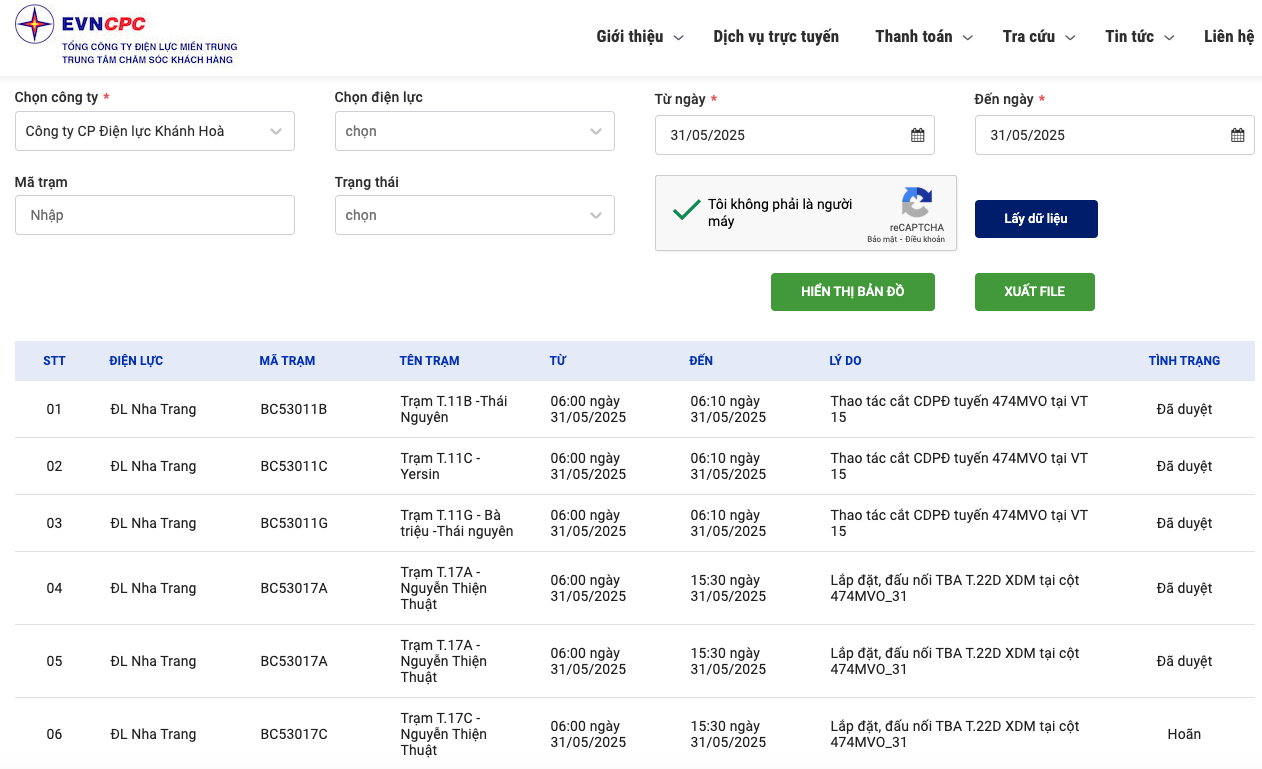Image resolution: width=1262 pixels, height=769 pixels.
Task: Focus the Mã trạm input field
Action: (x=155, y=215)
